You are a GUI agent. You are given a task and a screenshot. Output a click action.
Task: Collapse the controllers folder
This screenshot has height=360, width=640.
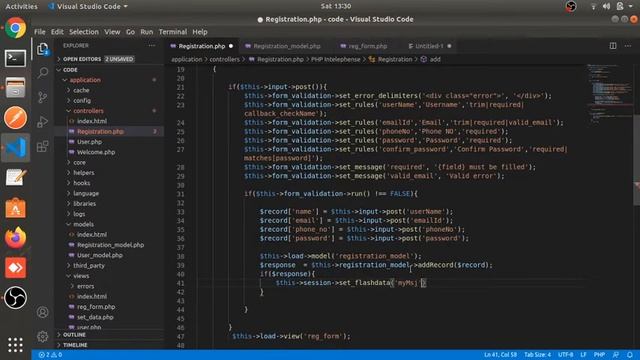88,111
